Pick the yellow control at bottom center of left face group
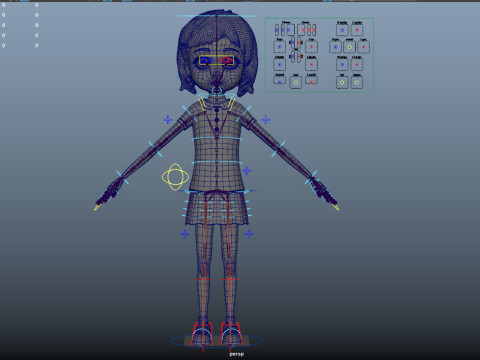This screenshot has width=480, height=360. (296, 82)
